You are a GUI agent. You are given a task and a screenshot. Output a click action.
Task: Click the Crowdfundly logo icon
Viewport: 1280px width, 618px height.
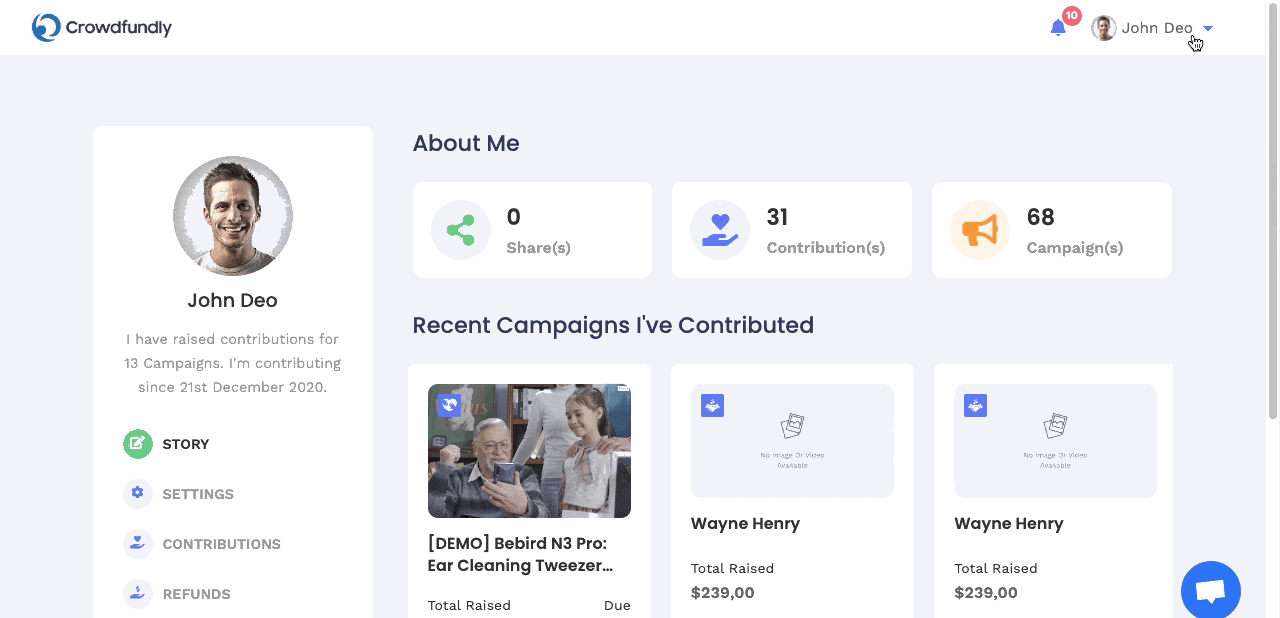point(46,27)
